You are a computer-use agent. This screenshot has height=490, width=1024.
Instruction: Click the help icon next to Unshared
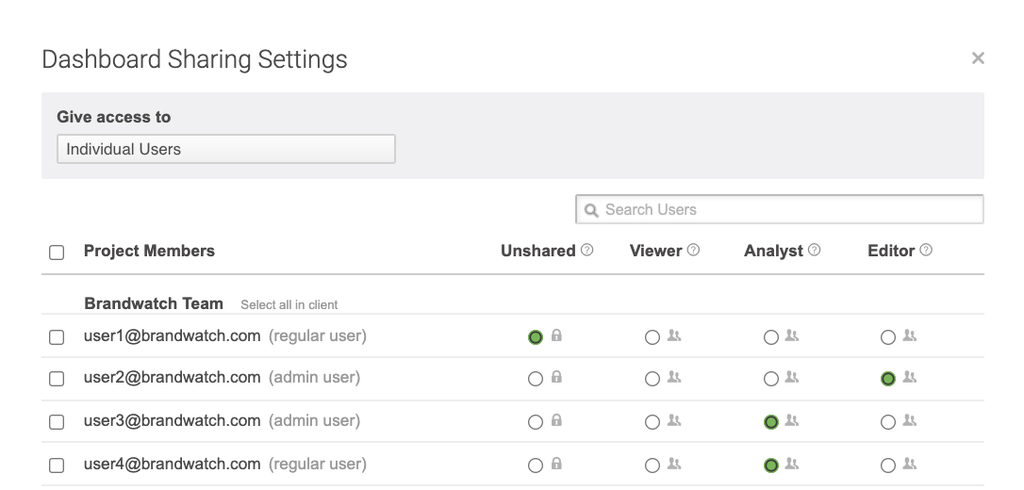coord(587,250)
